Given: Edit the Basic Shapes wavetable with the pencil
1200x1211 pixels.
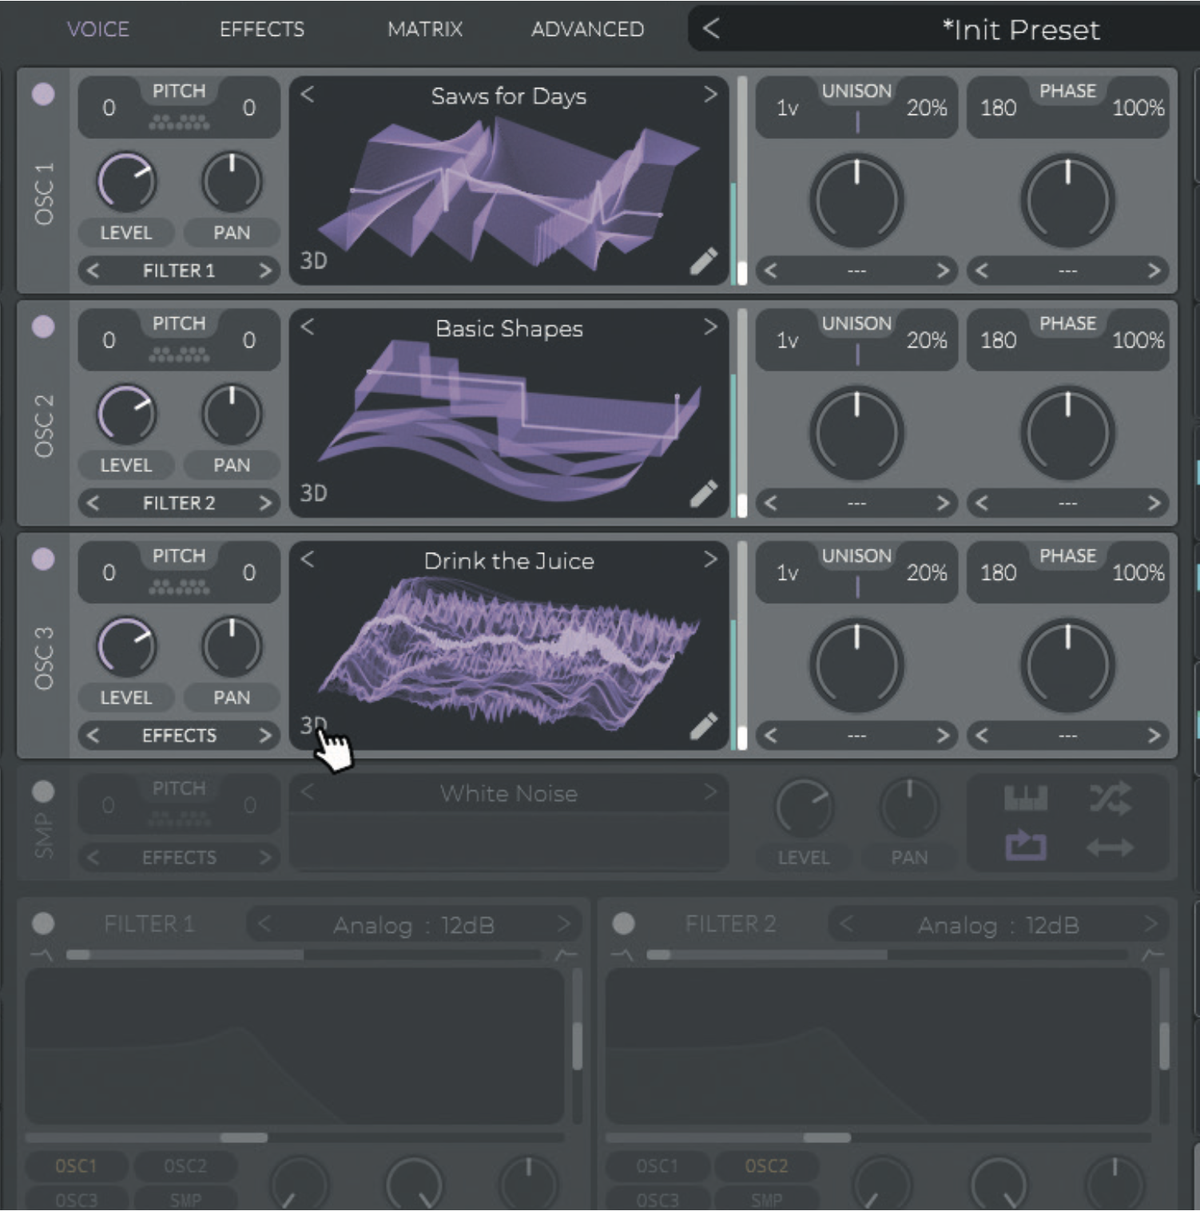Looking at the screenshot, I should (x=705, y=492).
